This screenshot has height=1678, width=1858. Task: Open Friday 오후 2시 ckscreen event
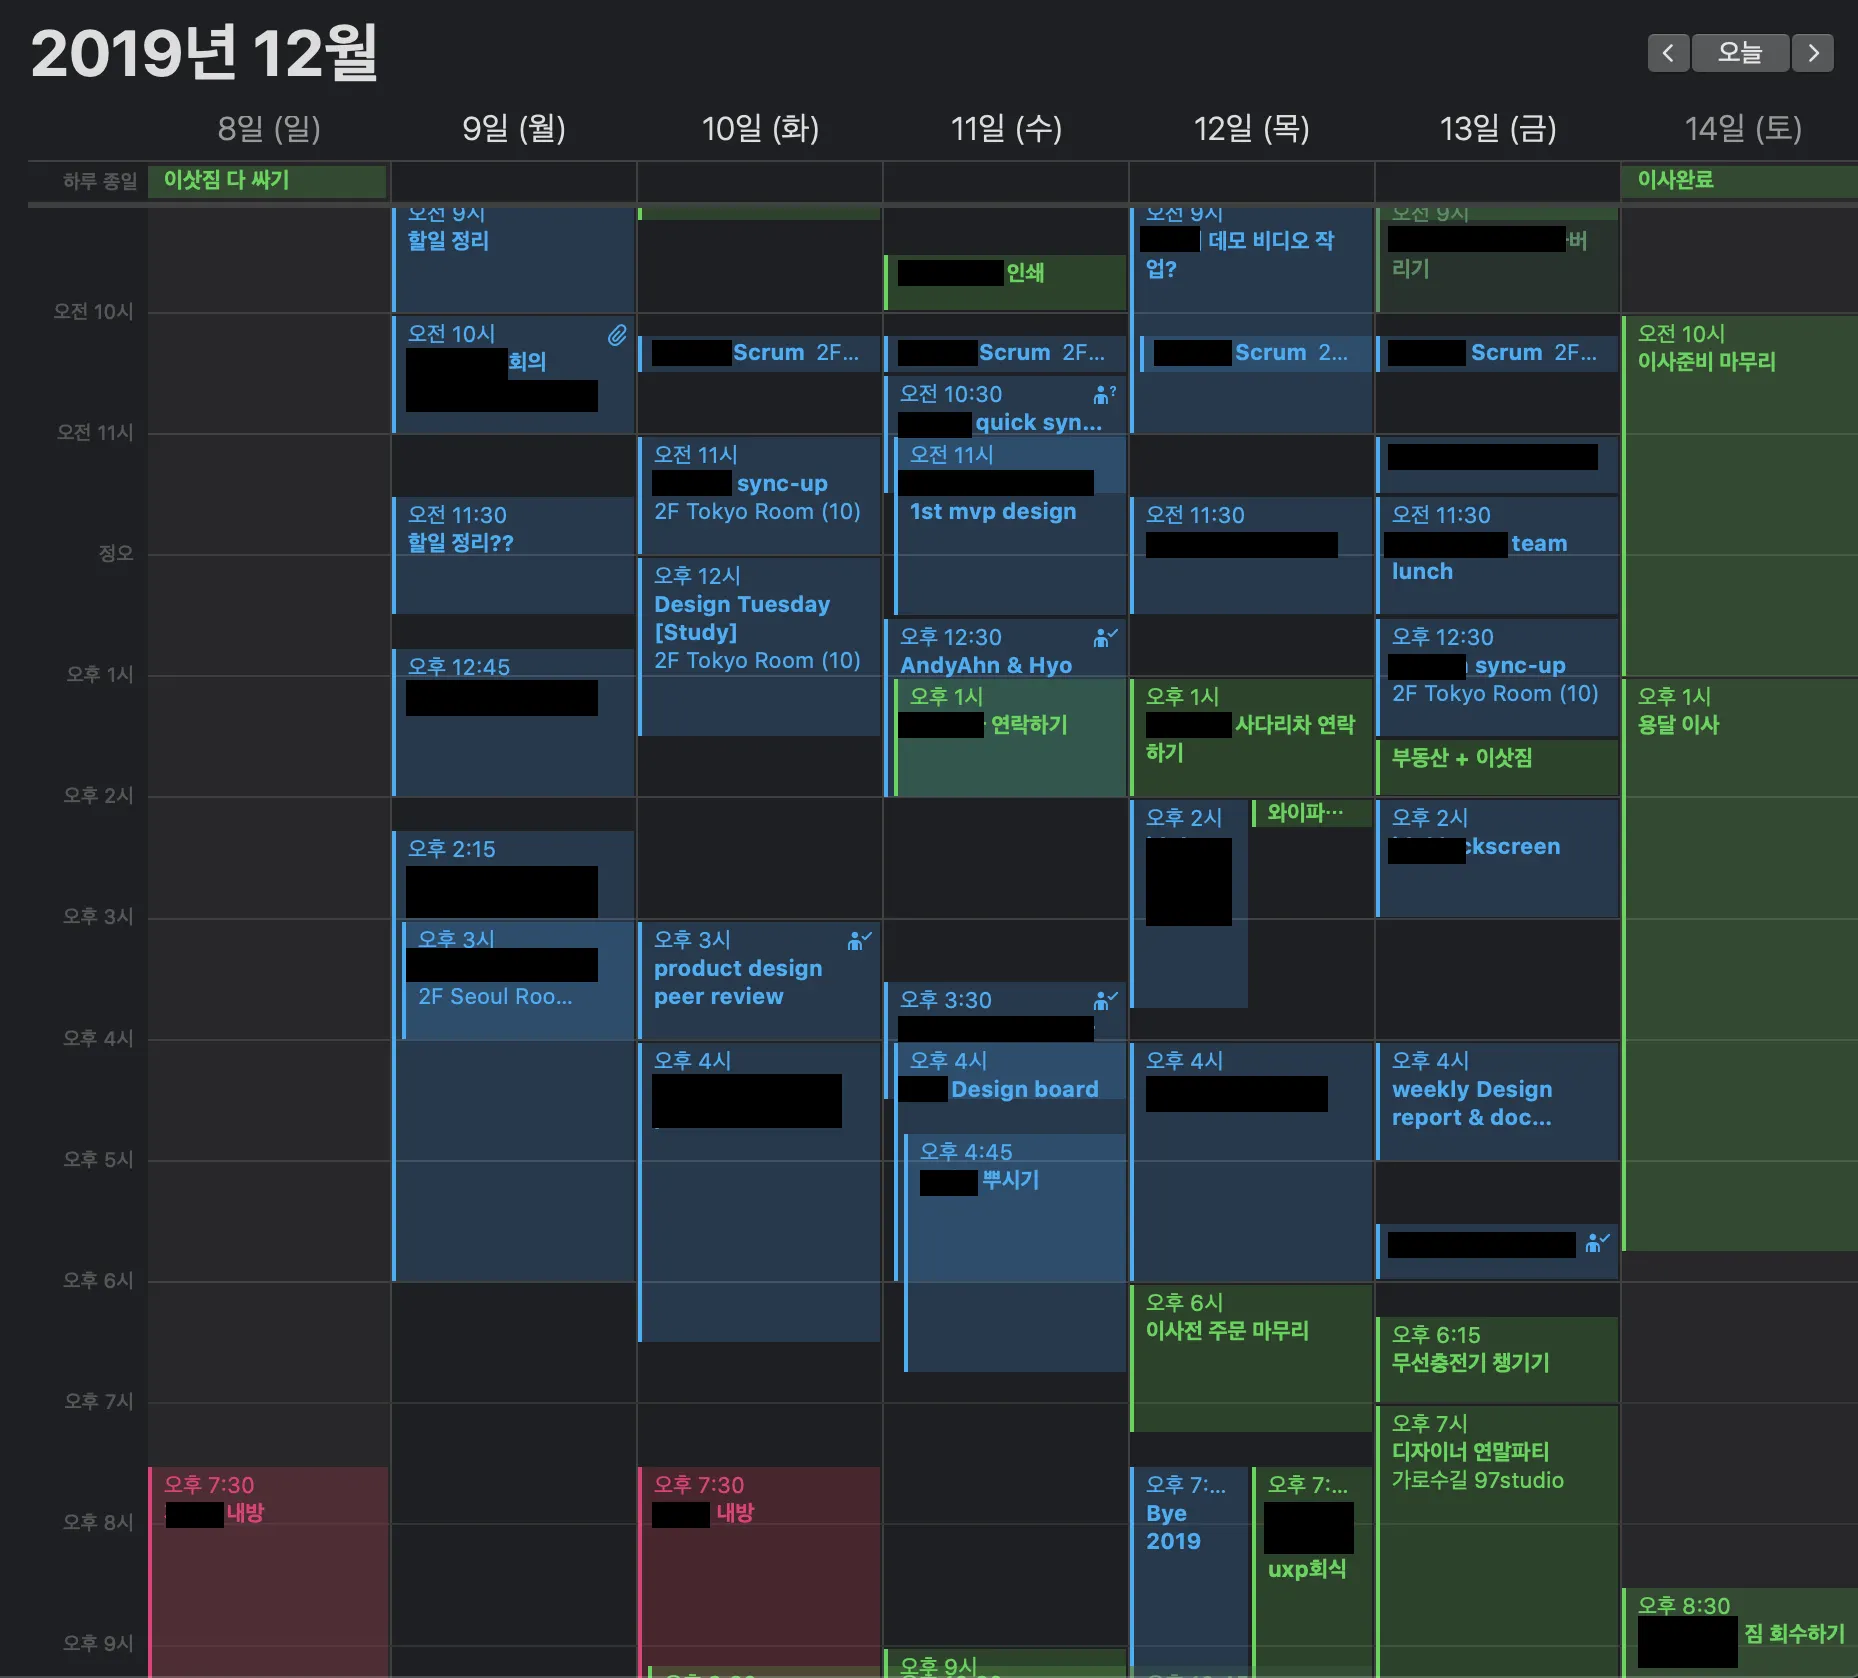coord(1498,858)
